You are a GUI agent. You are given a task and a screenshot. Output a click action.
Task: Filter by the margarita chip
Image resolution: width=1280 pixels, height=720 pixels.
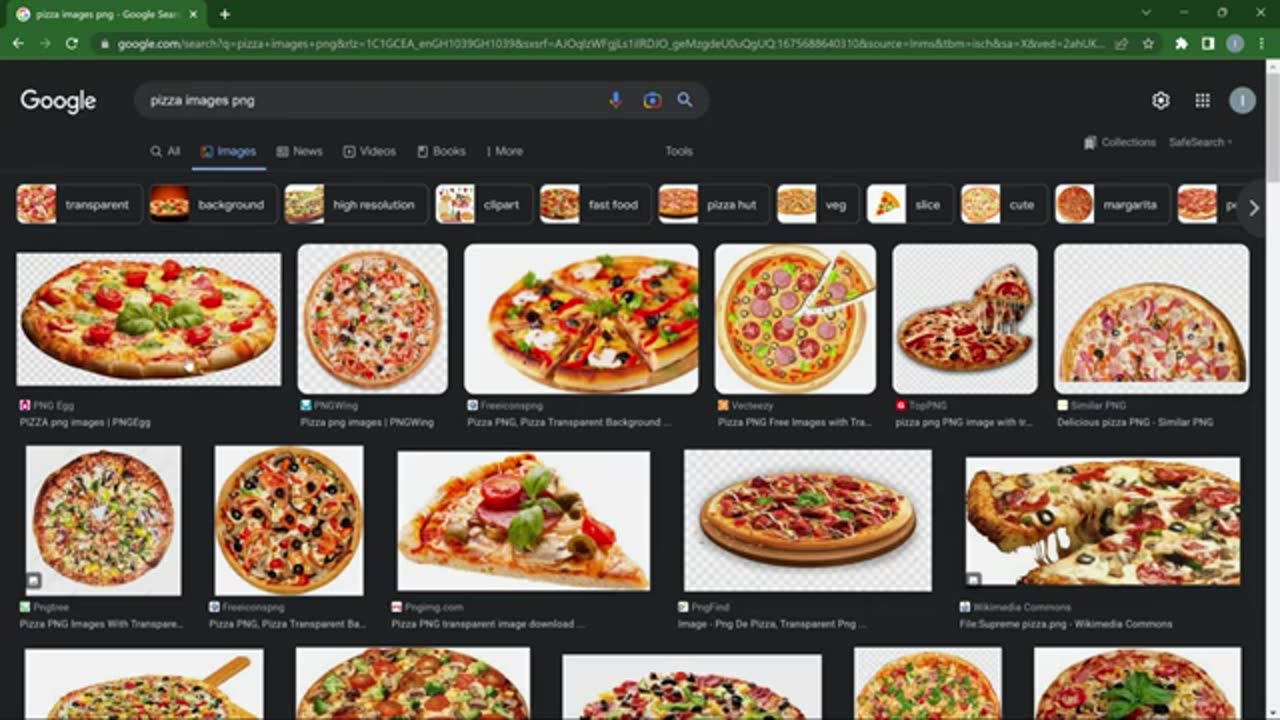tap(1111, 204)
